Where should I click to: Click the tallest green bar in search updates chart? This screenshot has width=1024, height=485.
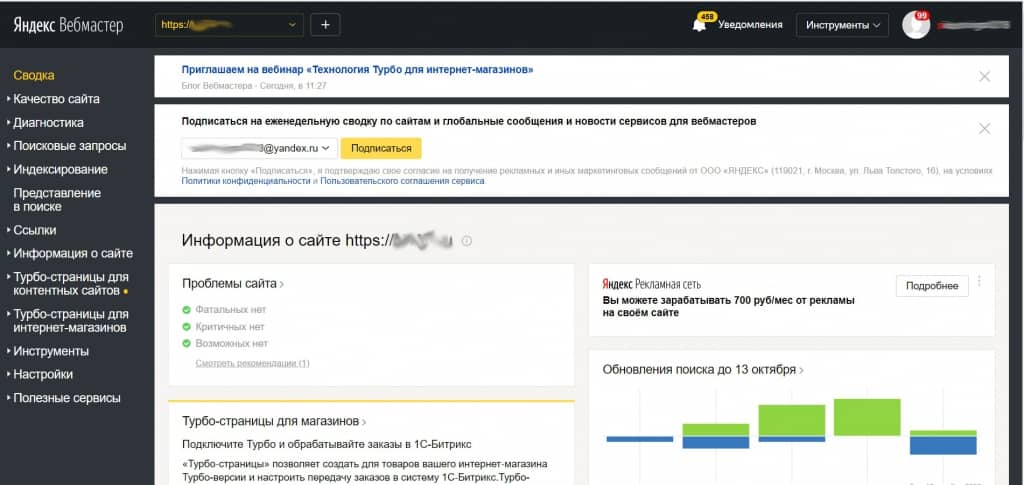coord(868,417)
